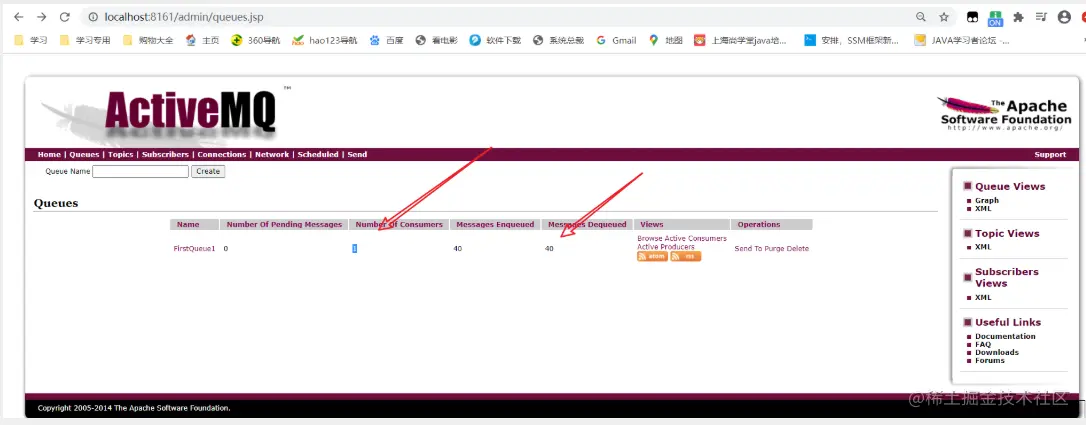Click the zoom magnifier icon in address bar
1086x425 pixels.
pyautogui.click(x=920, y=17)
